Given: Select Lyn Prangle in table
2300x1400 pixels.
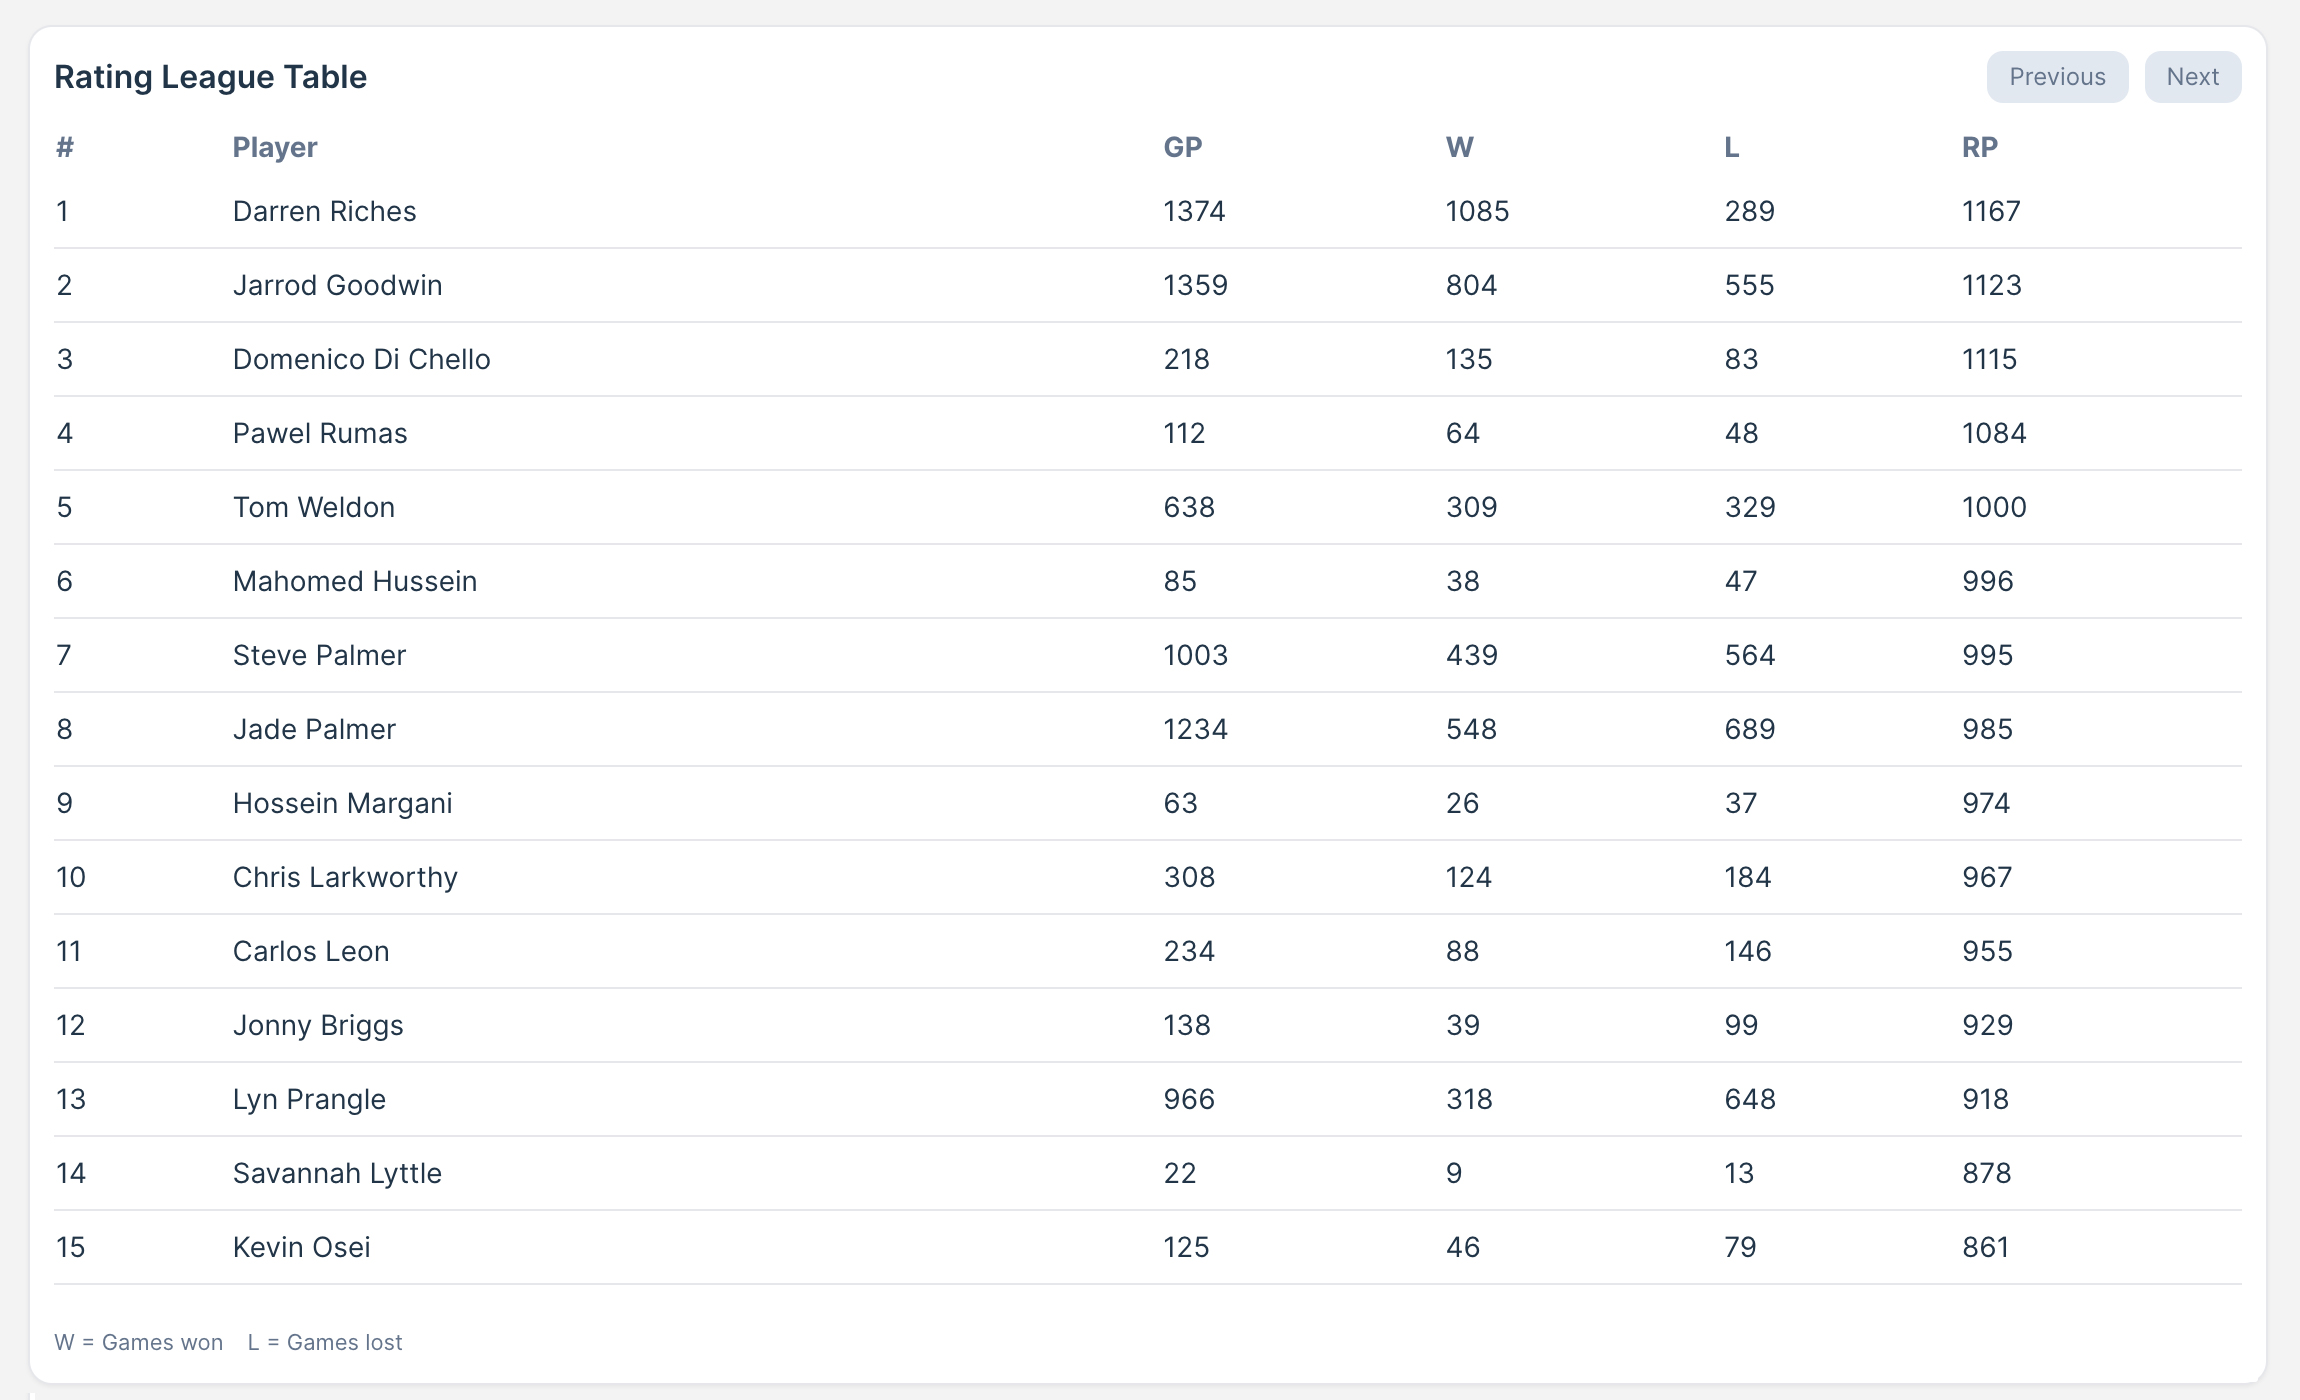Looking at the screenshot, I should (309, 1099).
